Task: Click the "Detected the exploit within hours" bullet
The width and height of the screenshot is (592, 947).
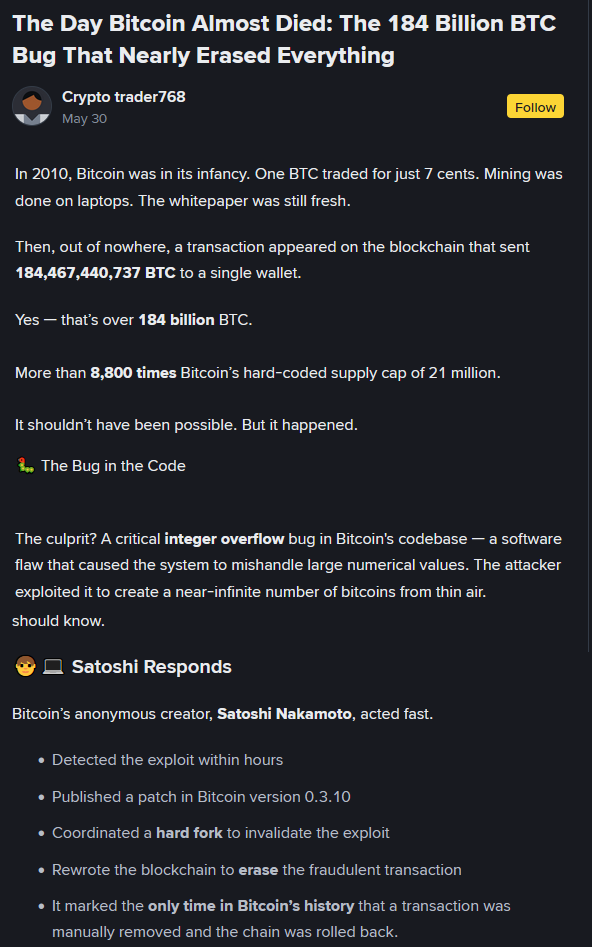Action: tap(167, 760)
